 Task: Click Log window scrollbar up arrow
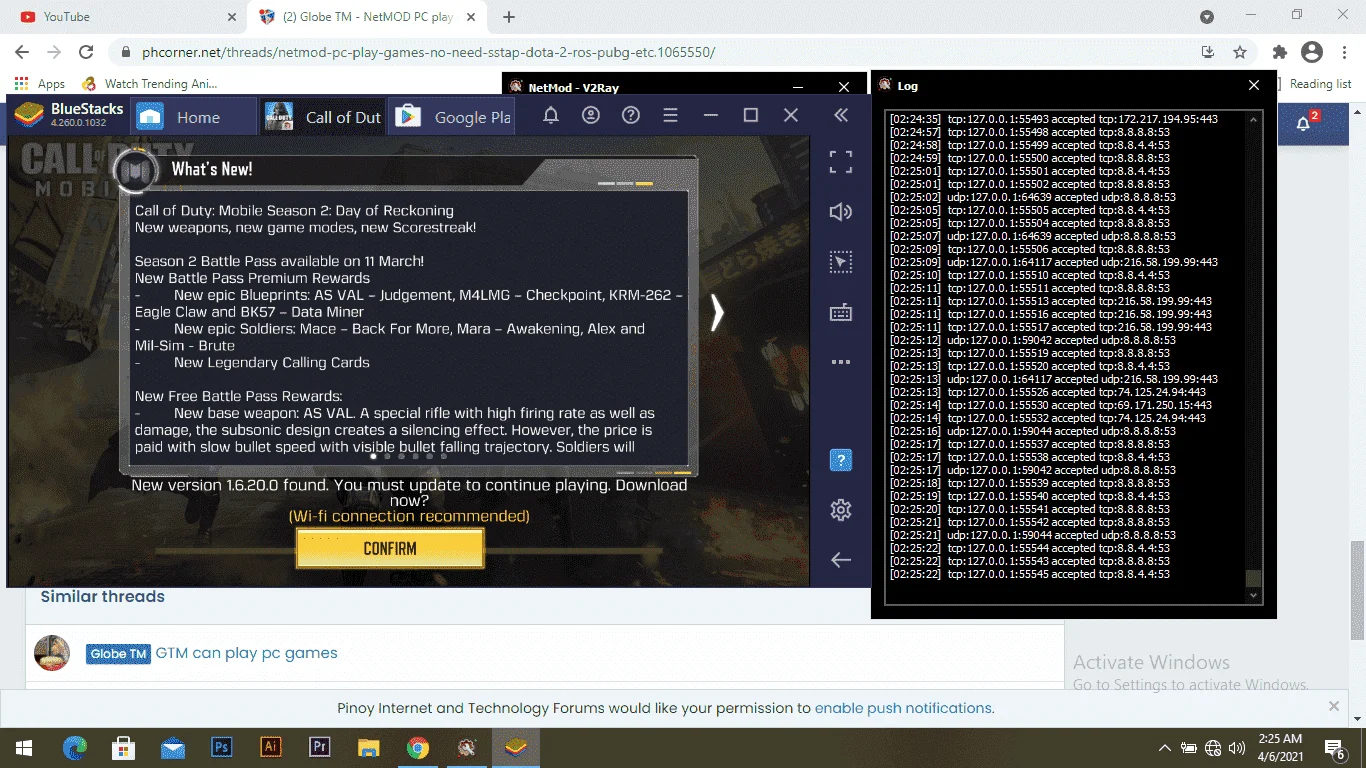pyautogui.click(x=1254, y=118)
